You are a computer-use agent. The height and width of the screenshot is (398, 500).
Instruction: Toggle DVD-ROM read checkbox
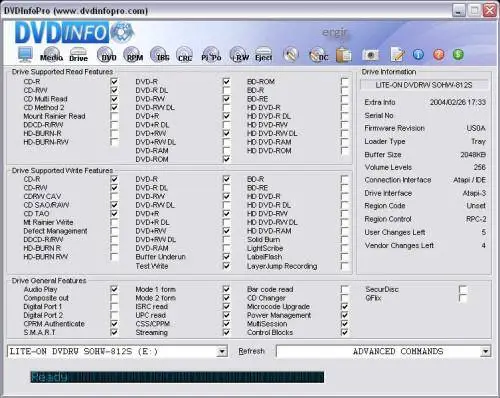click(226, 159)
